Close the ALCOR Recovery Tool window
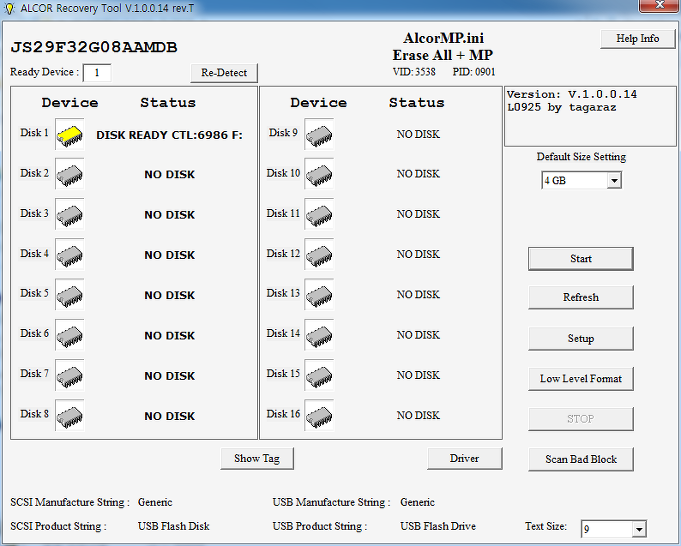 click(x=659, y=5)
